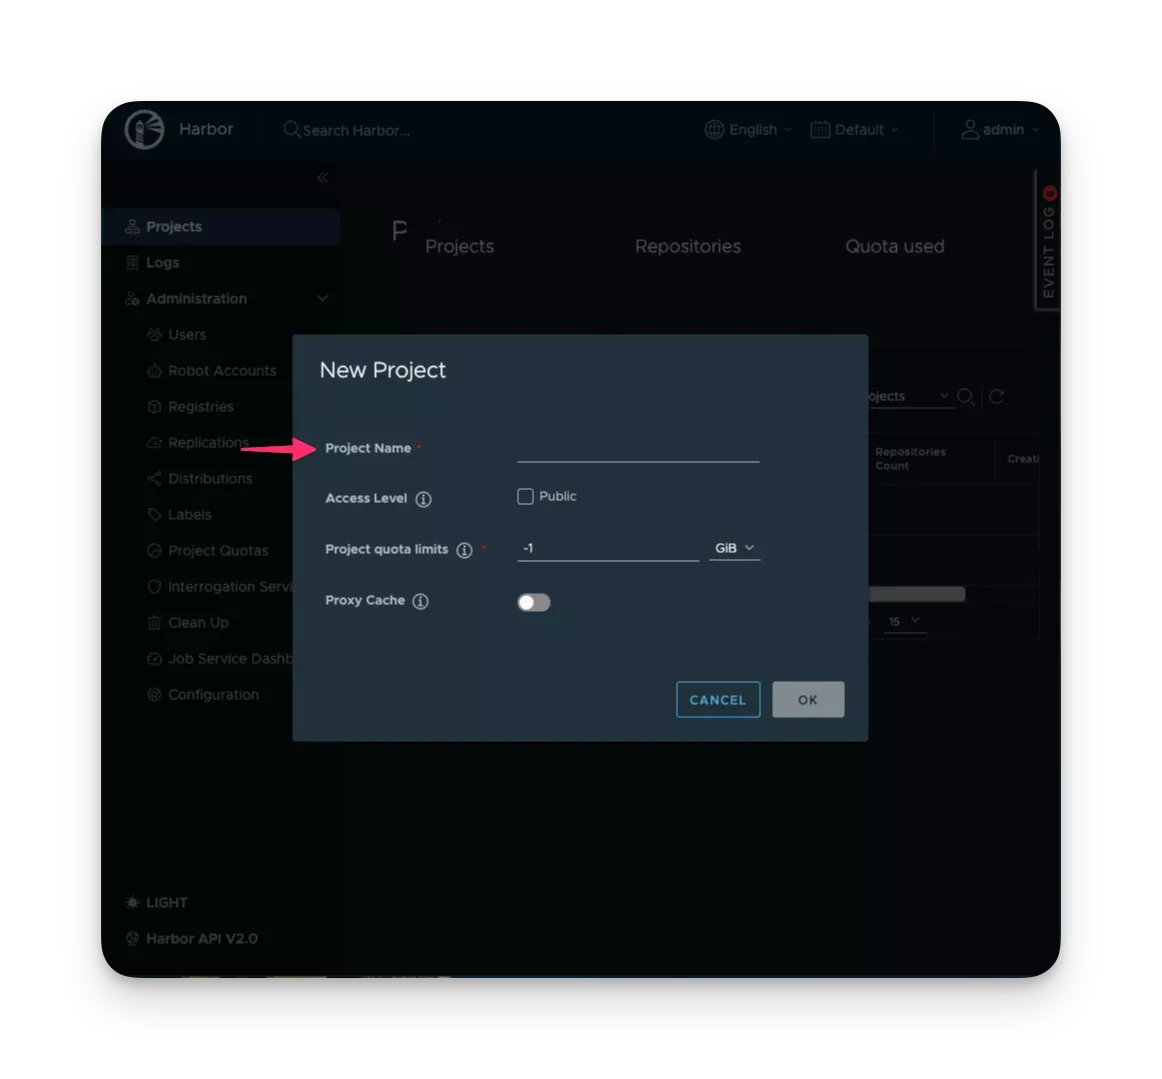Enable the Public access checkbox
This screenshot has height=1079, width=1162.
point(524,495)
